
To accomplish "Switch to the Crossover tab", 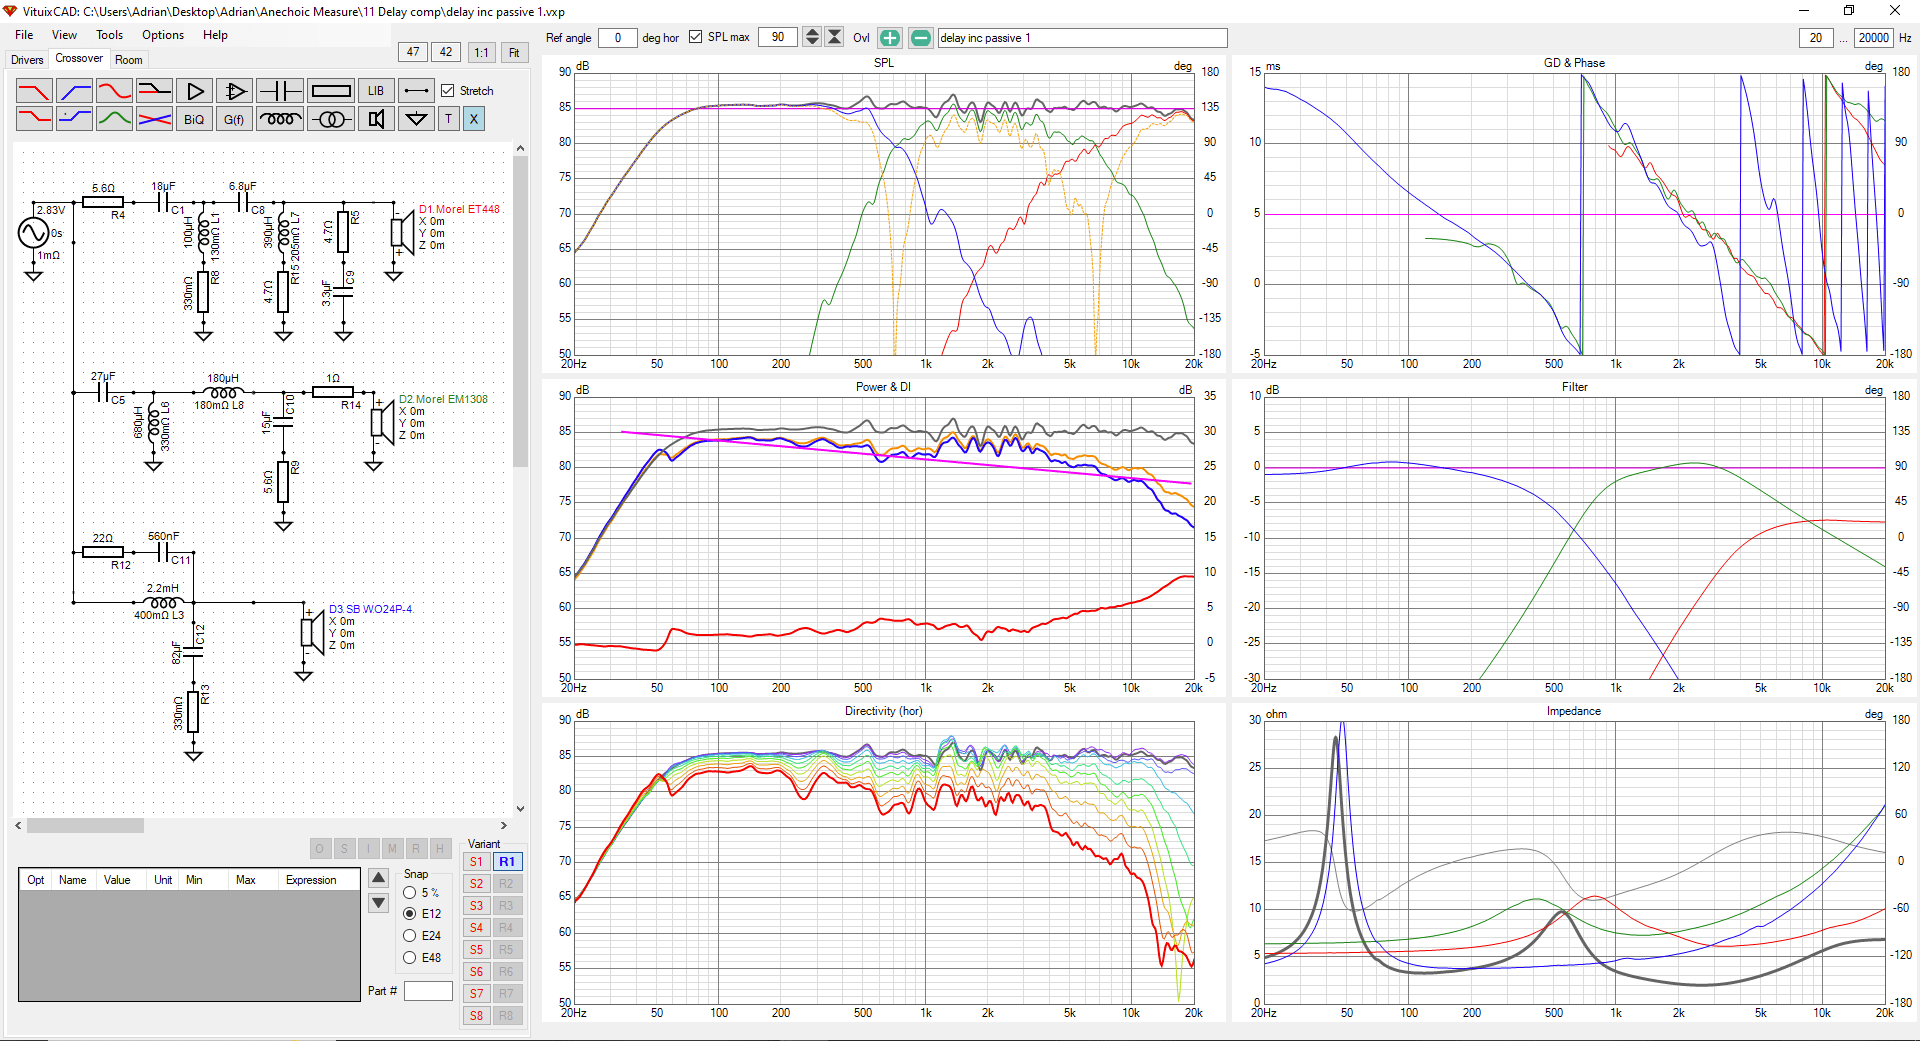I will point(79,59).
